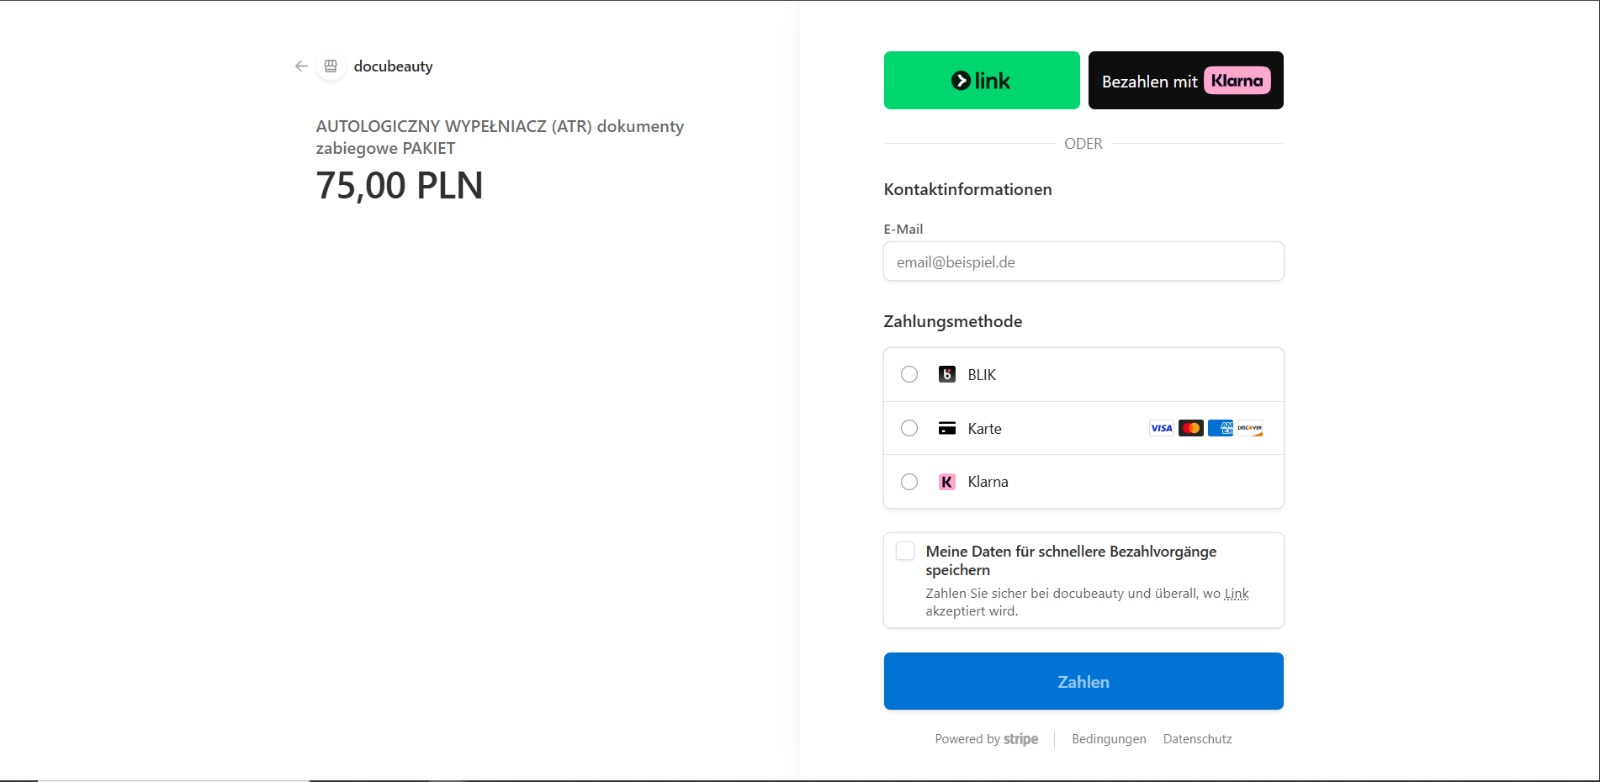Image resolution: width=1600 pixels, height=782 pixels.
Task: Click the docubeauty store icon
Action: (331, 66)
